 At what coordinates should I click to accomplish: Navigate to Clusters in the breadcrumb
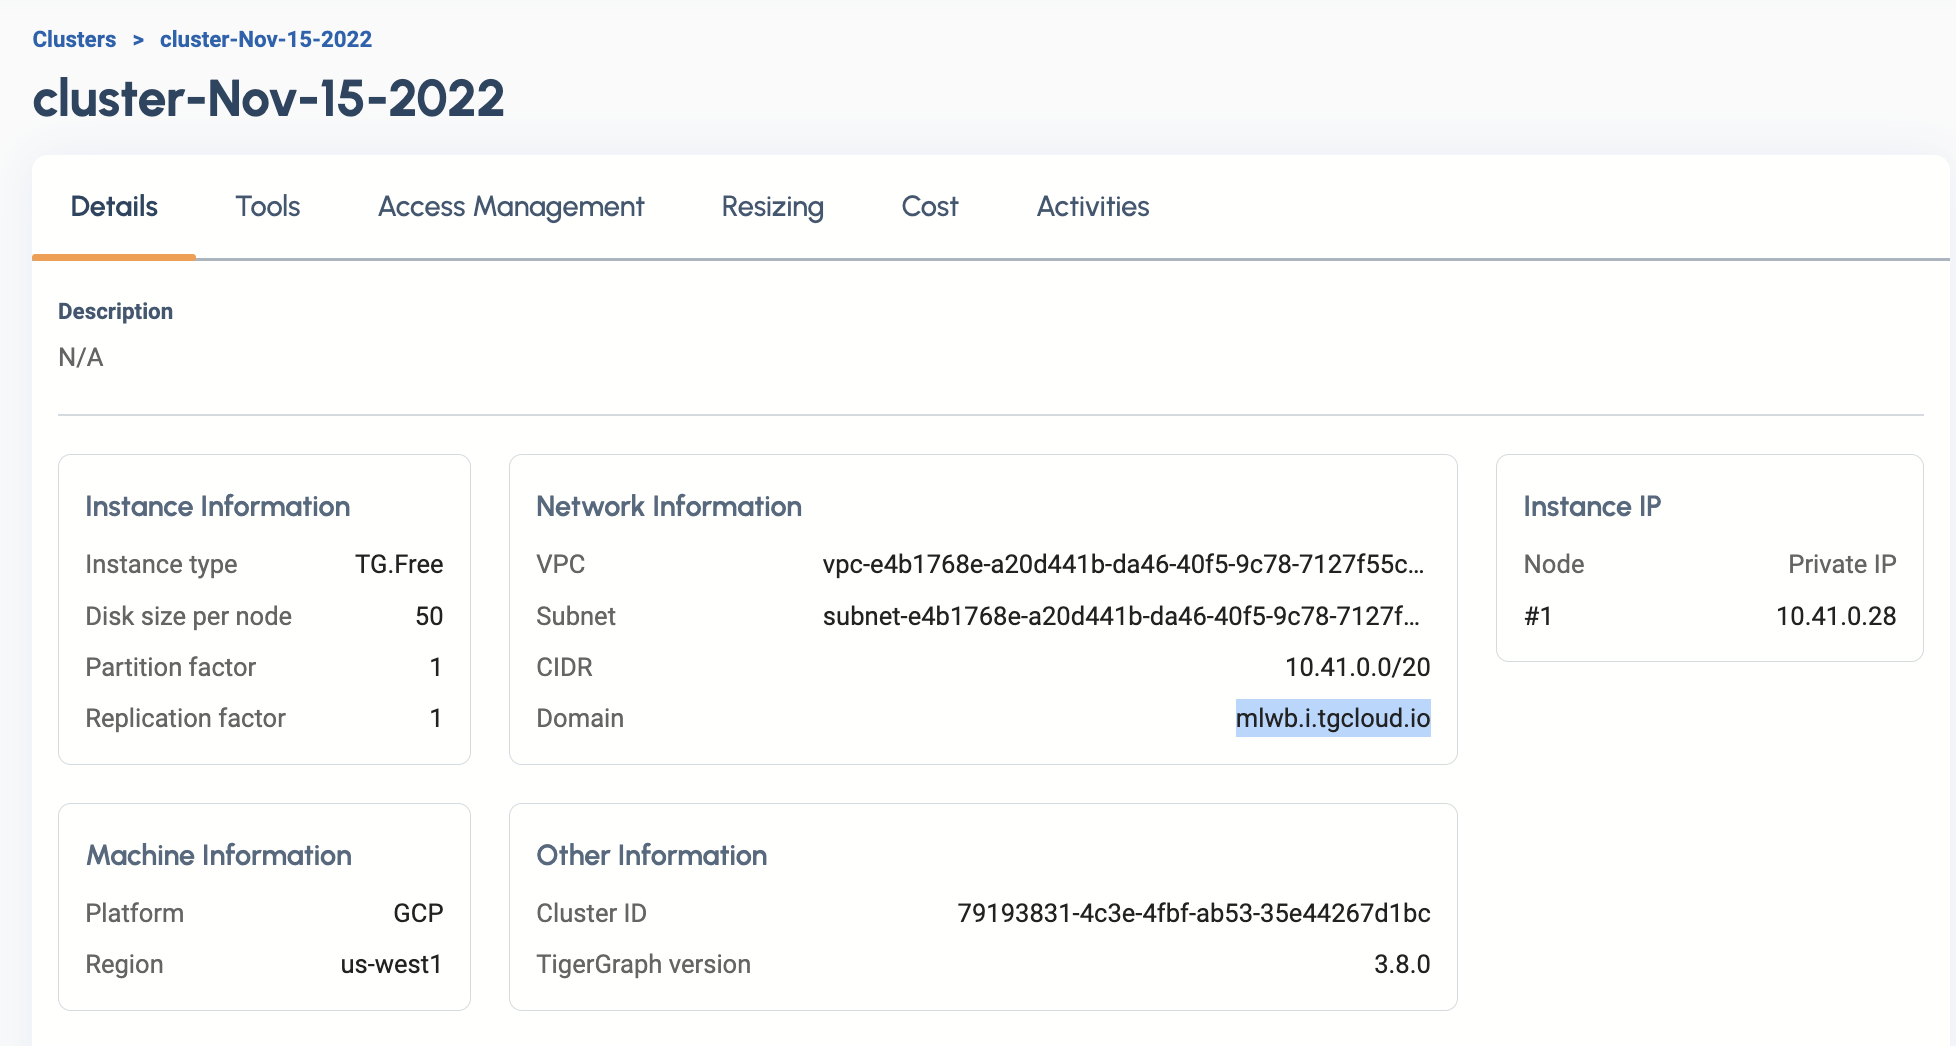[74, 40]
